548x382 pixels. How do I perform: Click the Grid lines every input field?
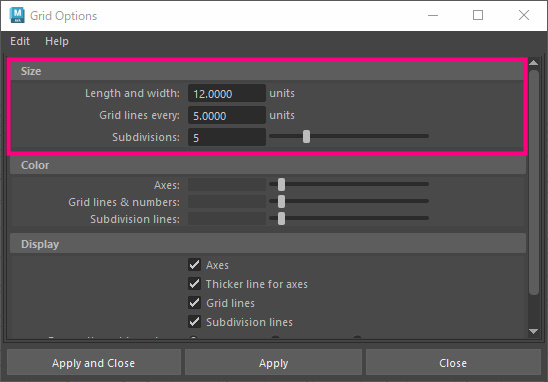(227, 115)
